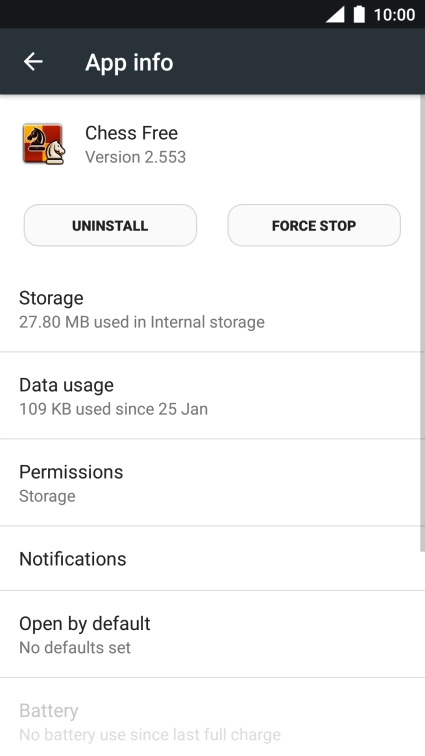Tap the Version 2.553 label
The image size is (425, 756).
coord(136,157)
